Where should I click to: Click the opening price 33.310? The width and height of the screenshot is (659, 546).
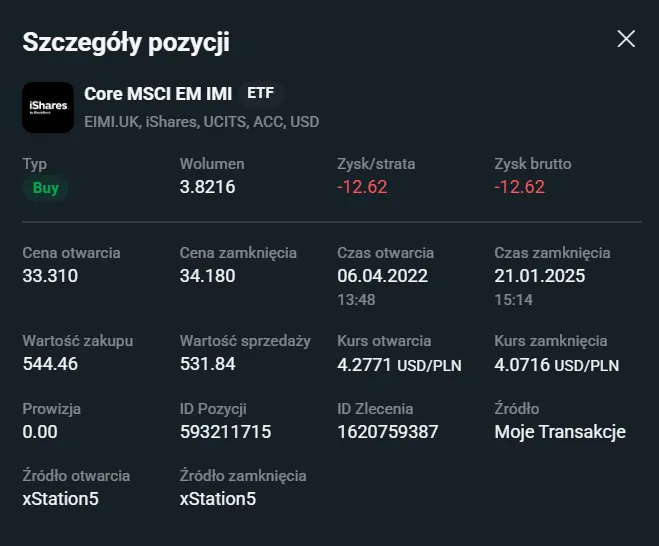(x=50, y=276)
